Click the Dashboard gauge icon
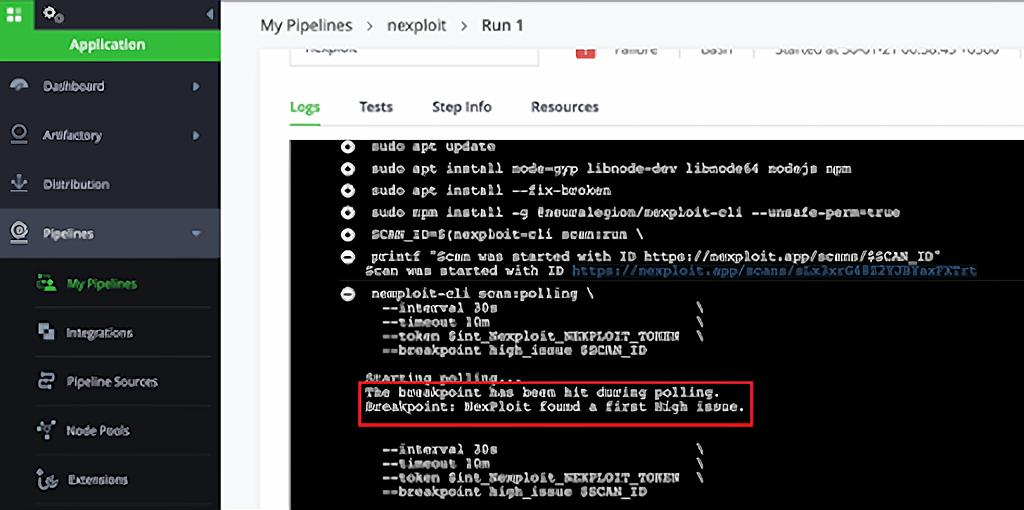 click(x=19, y=86)
